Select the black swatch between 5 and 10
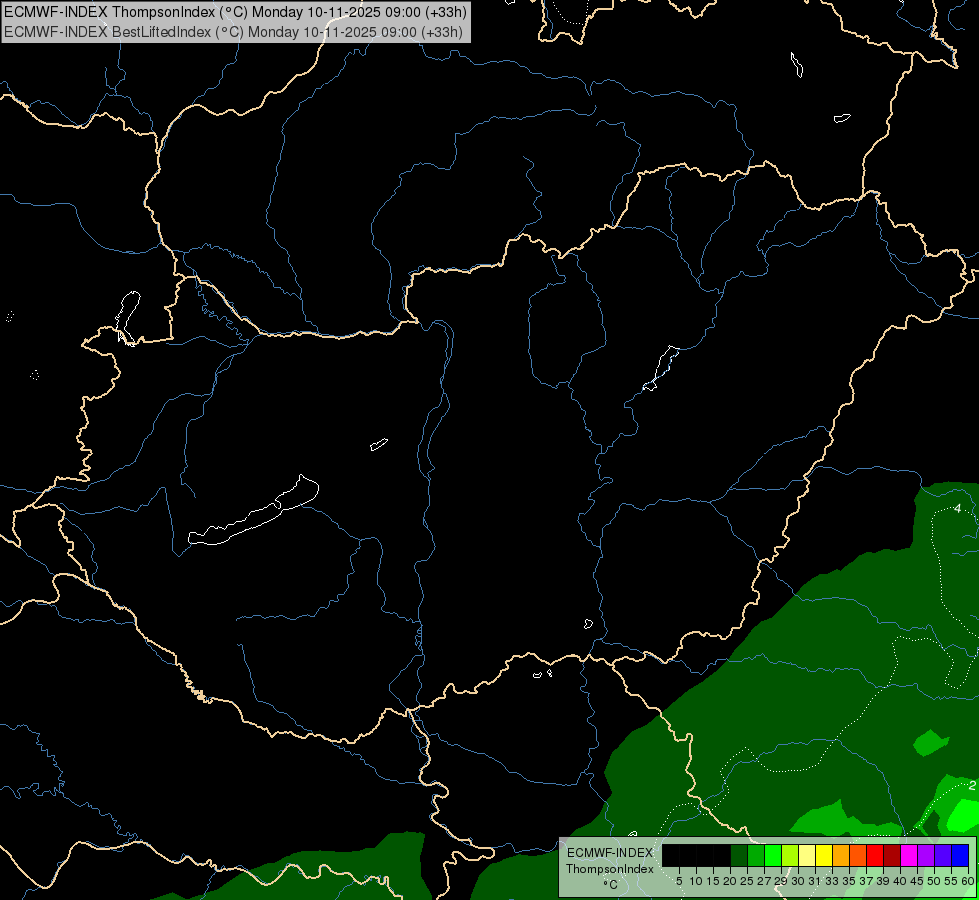Screen dimensions: 979x900 688,855
